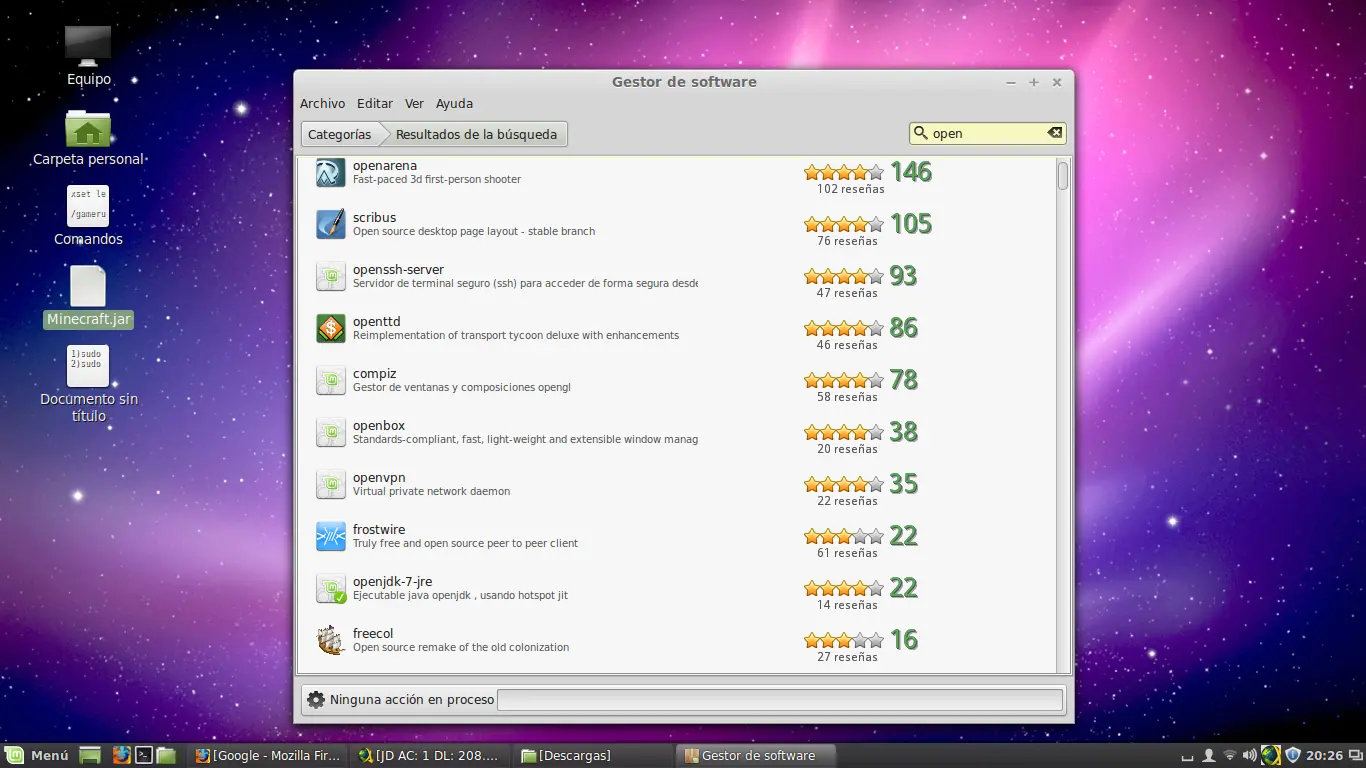The width and height of the screenshot is (1366, 768).
Task: Click in the search field containing 'open'
Action: tap(986, 133)
